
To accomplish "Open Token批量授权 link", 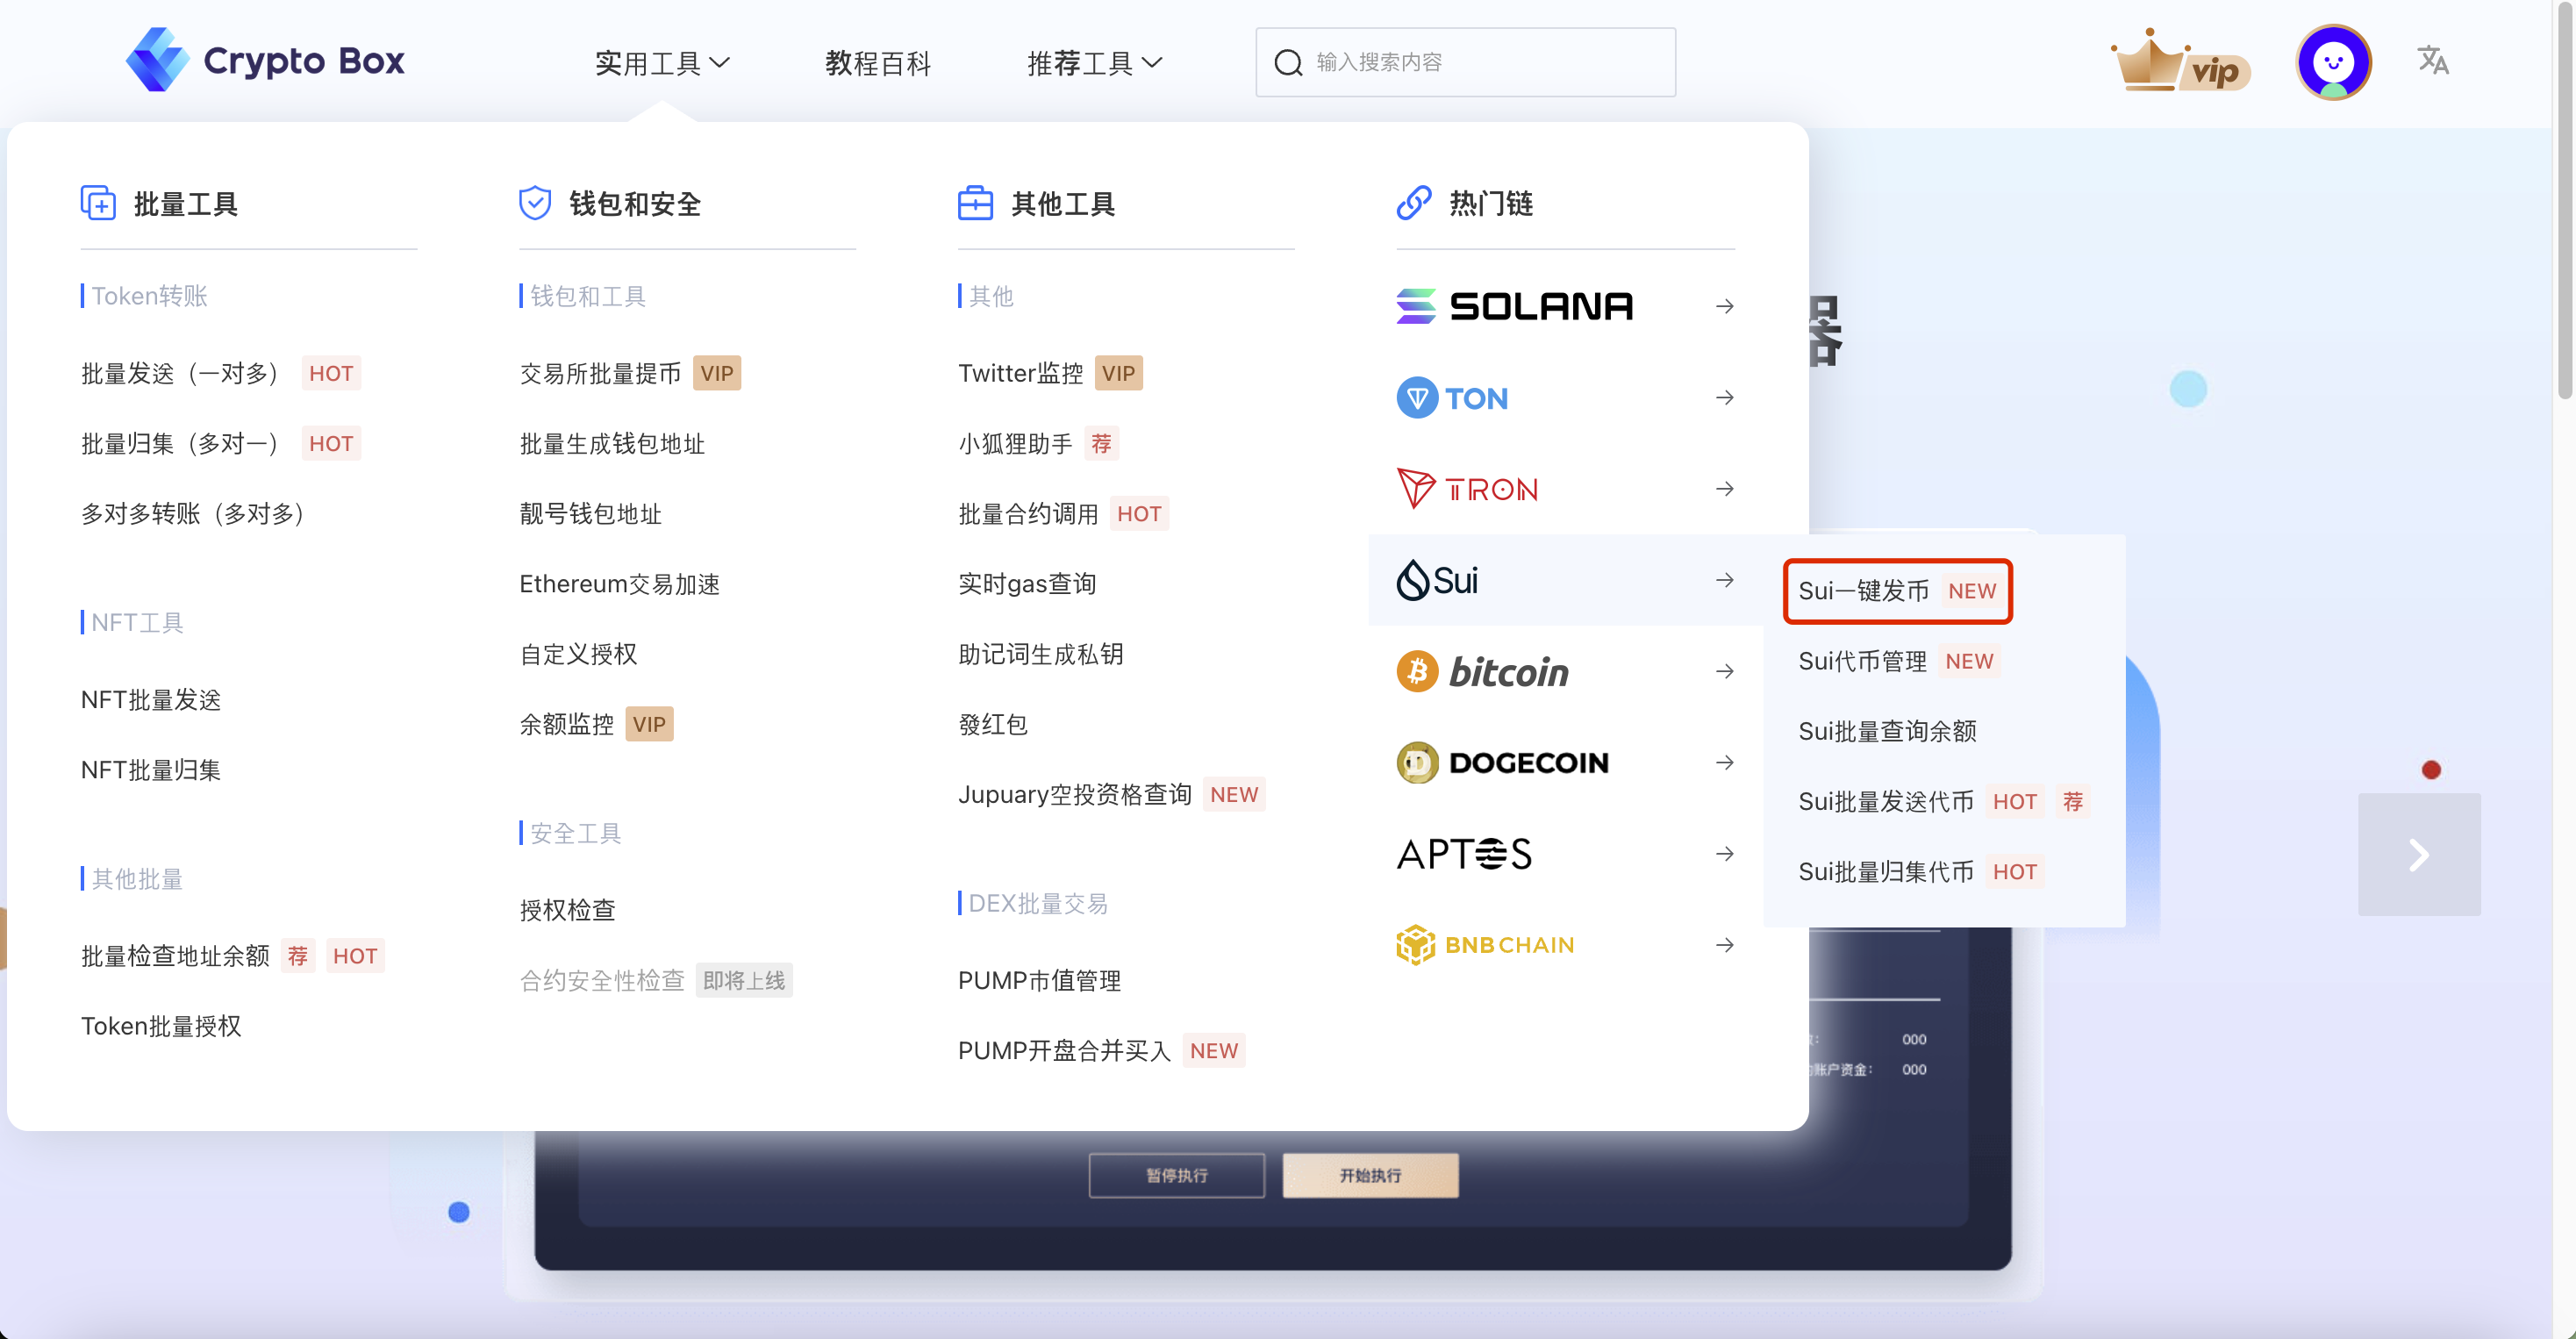I will point(161,1026).
